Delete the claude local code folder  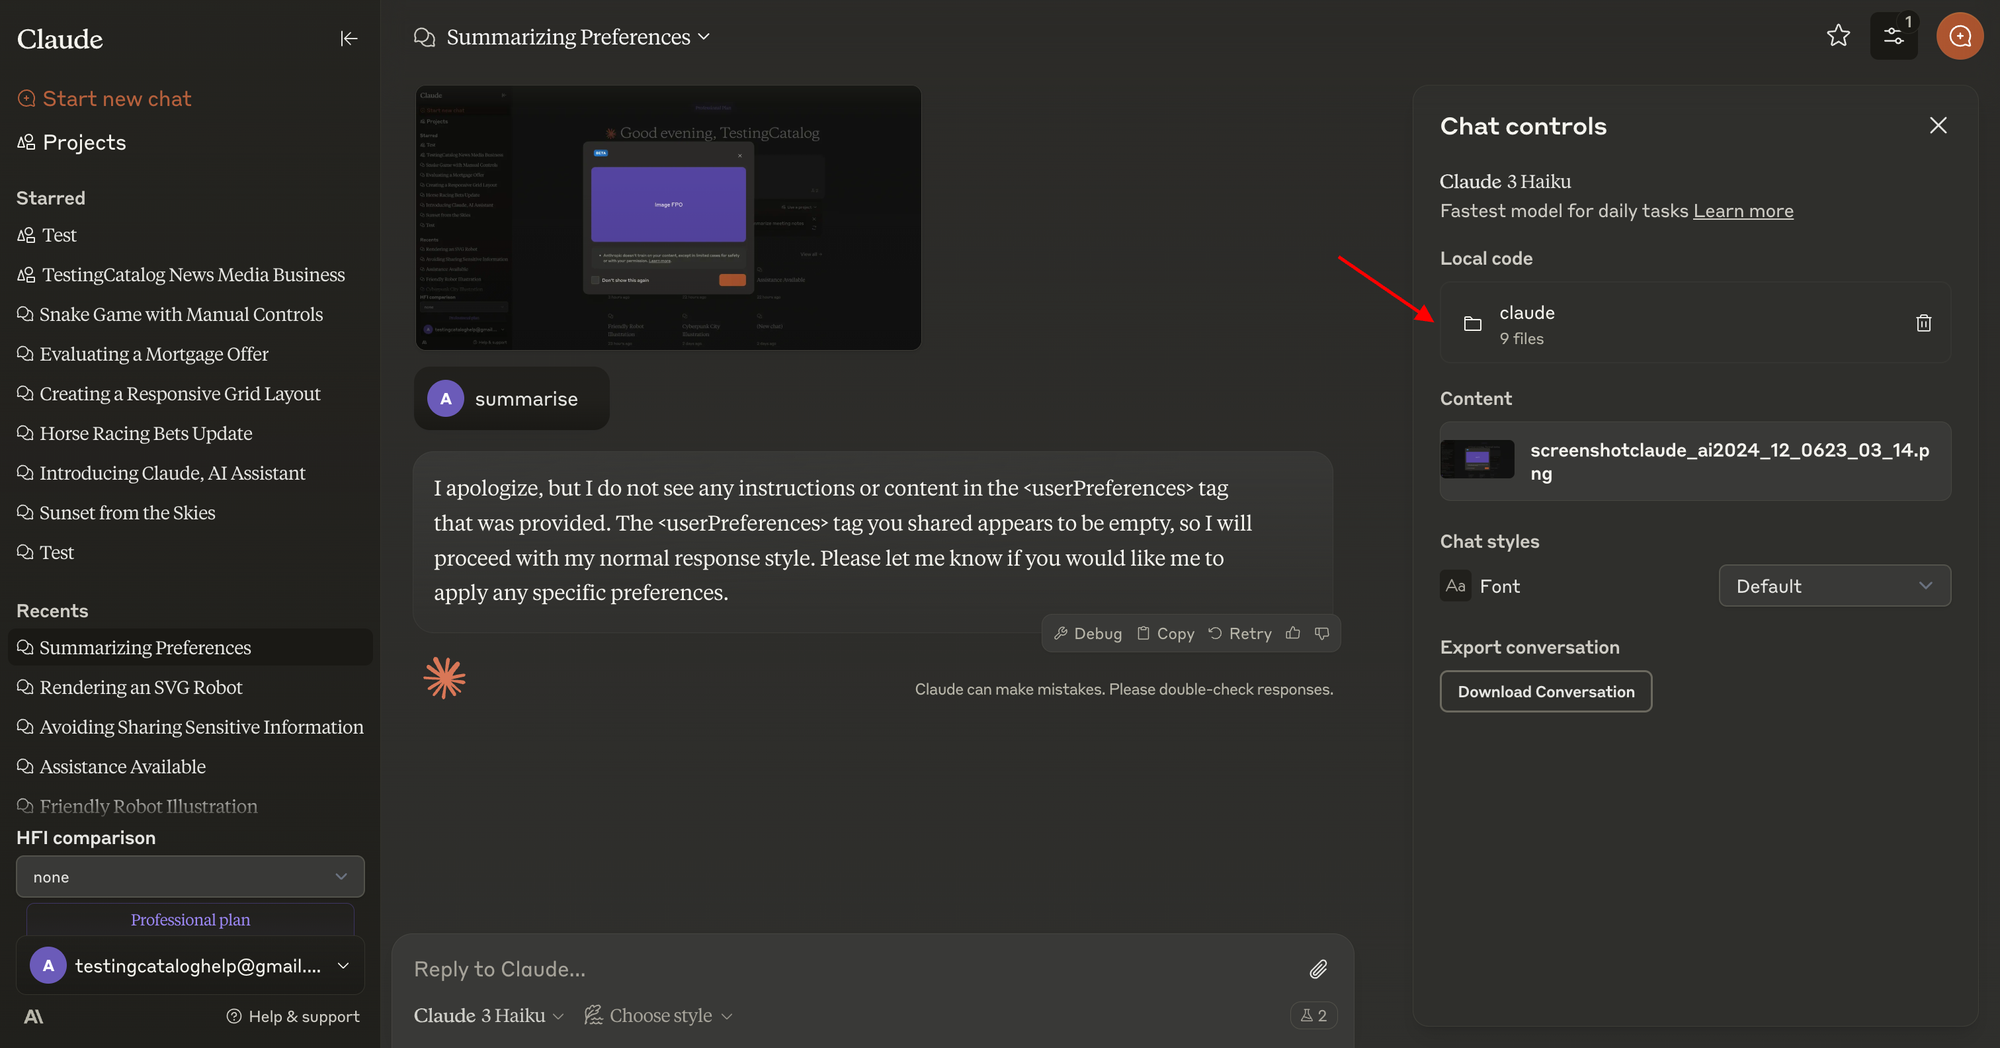[1923, 323]
